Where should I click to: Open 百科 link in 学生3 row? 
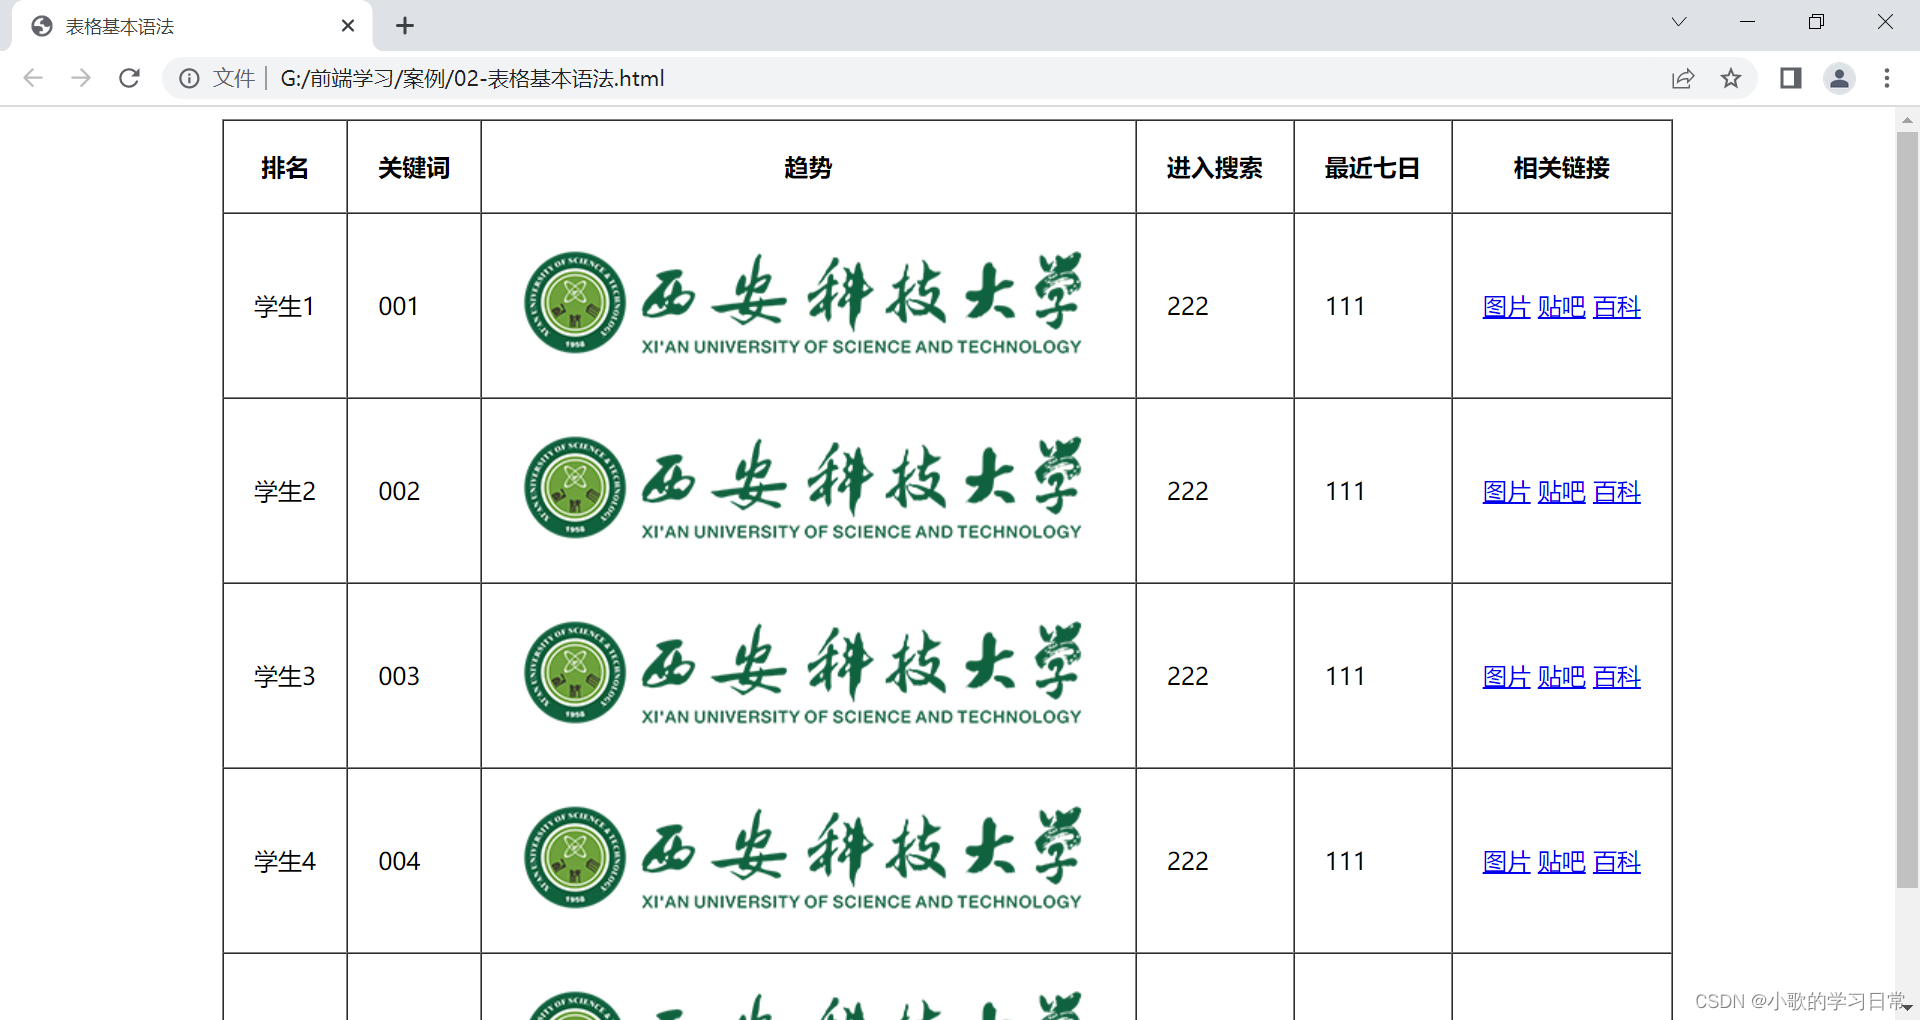[1617, 677]
